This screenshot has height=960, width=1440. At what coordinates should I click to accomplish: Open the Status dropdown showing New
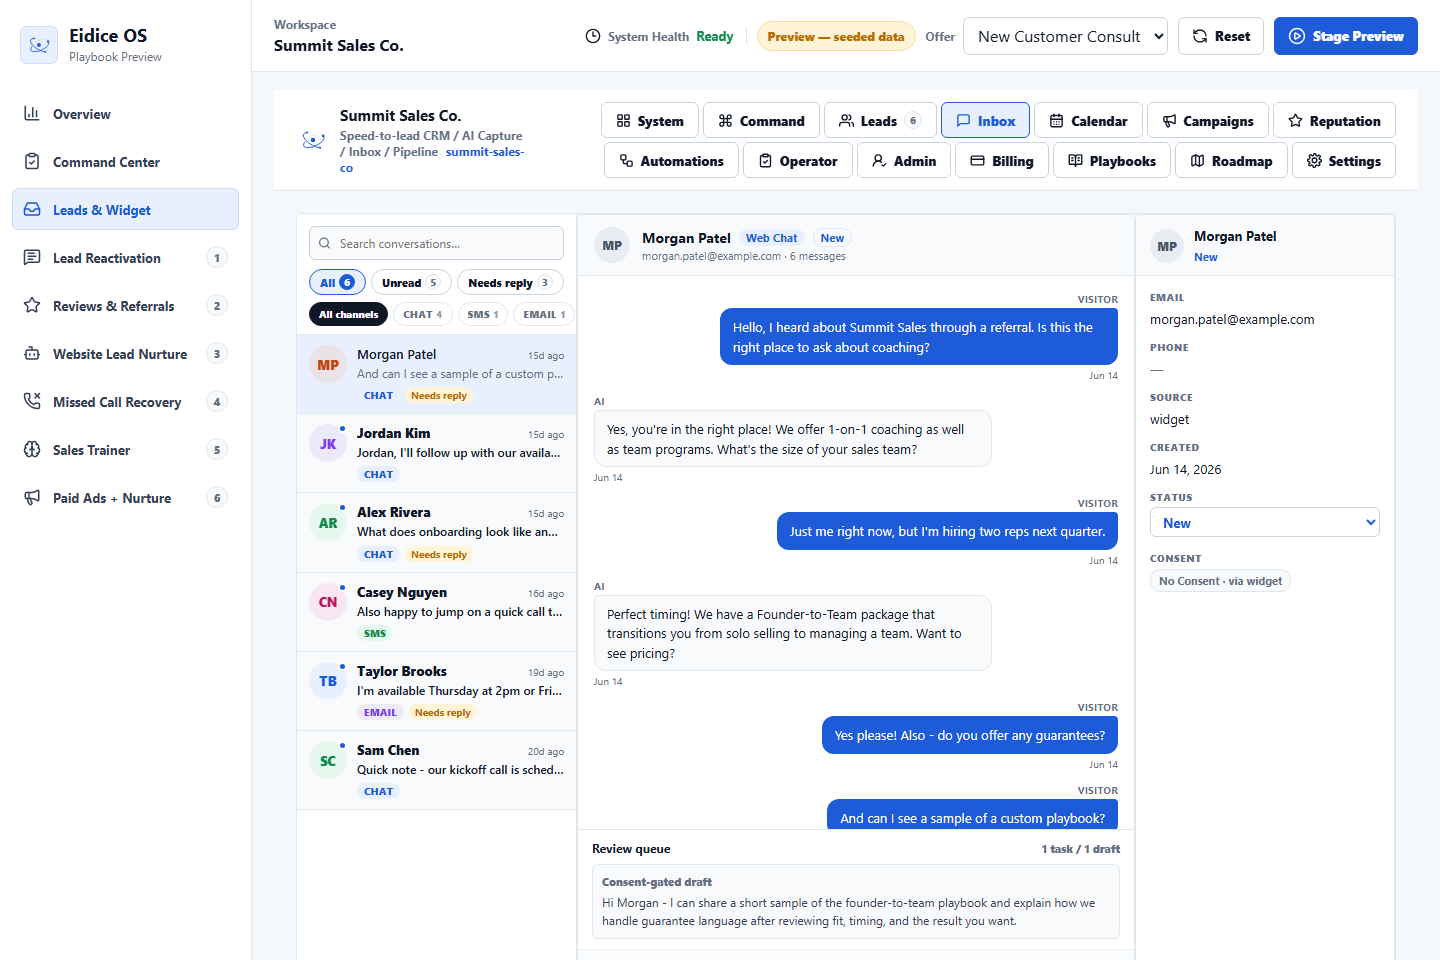1265,523
